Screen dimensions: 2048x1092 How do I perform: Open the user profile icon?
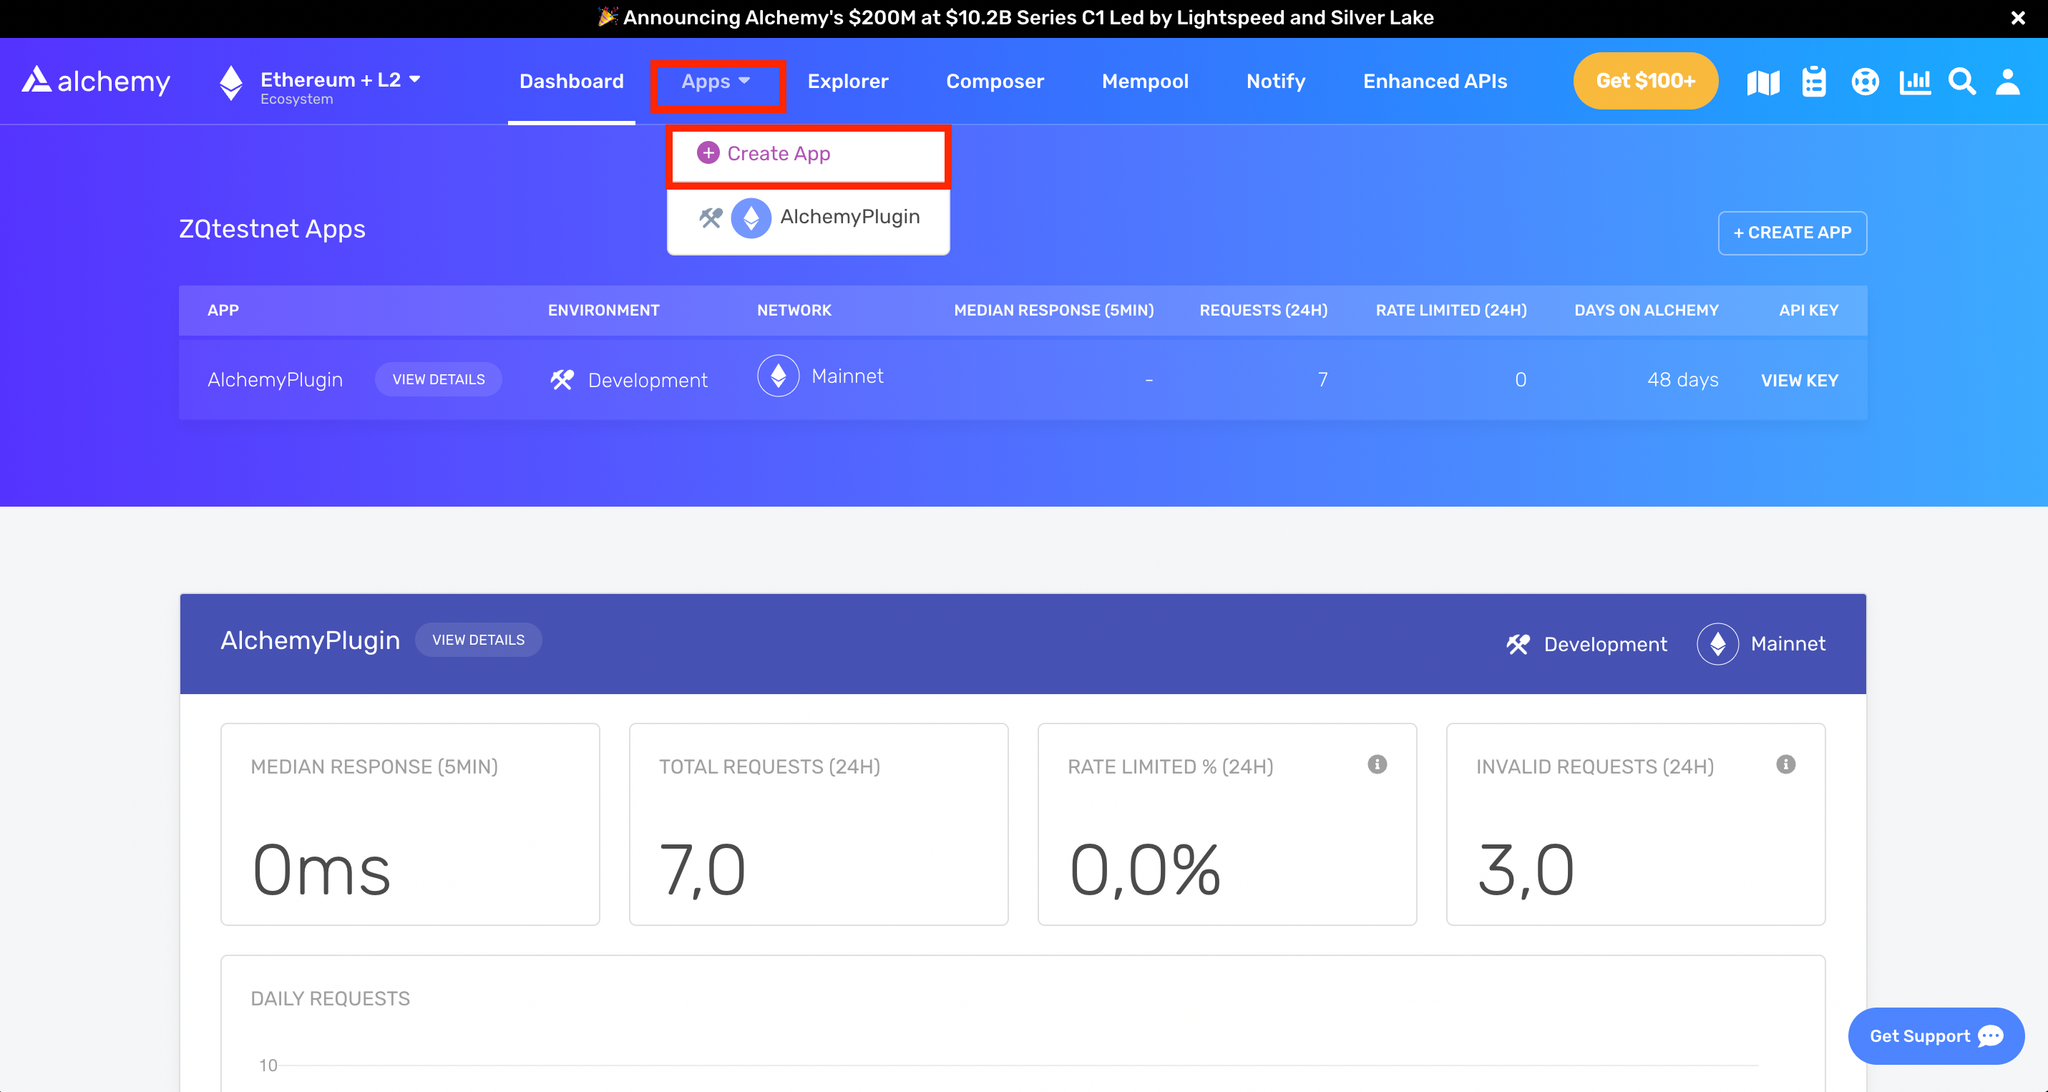2008,82
